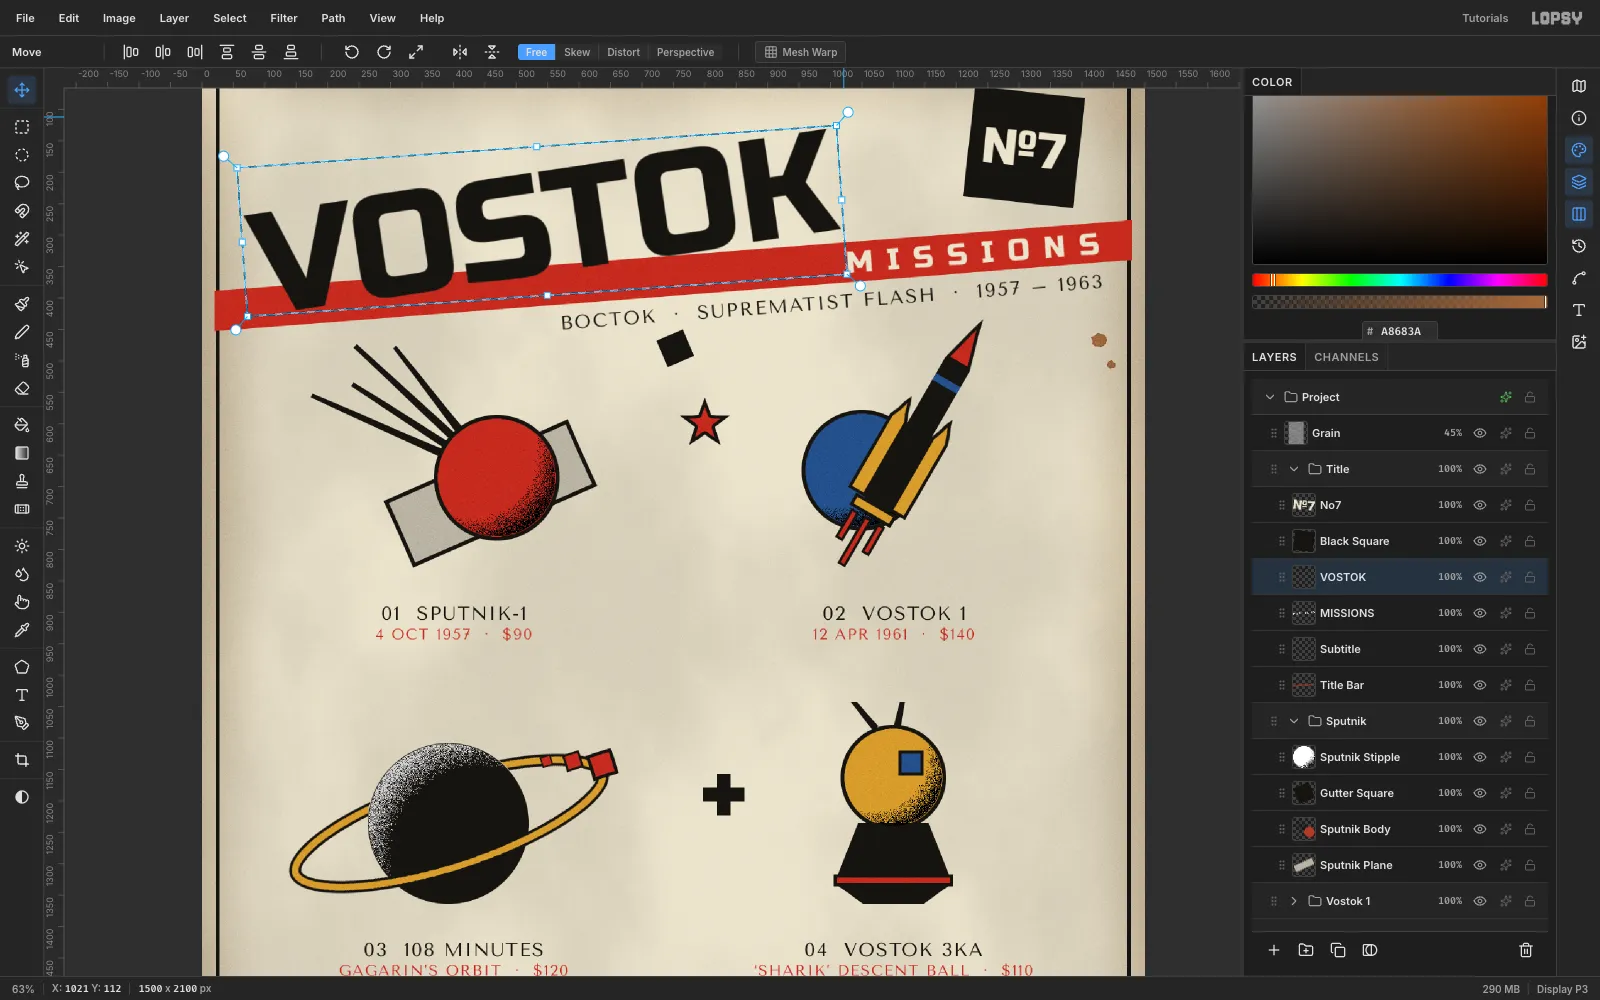This screenshot has width=1600, height=1000.
Task: Select the Text tool in left toolbar
Action: (x=22, y=695)
